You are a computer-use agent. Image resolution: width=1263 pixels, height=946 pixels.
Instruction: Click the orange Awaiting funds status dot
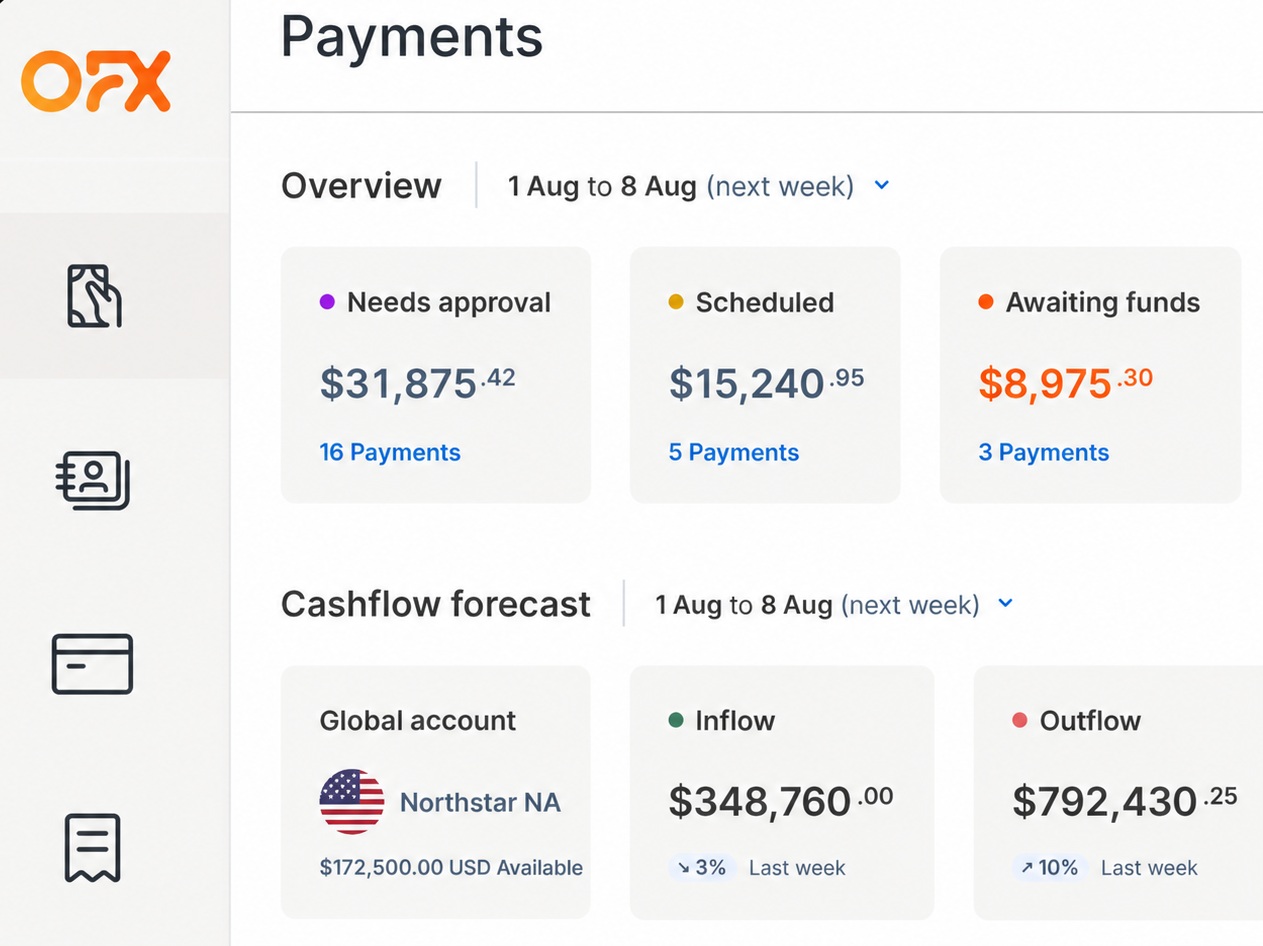point(986,302)
